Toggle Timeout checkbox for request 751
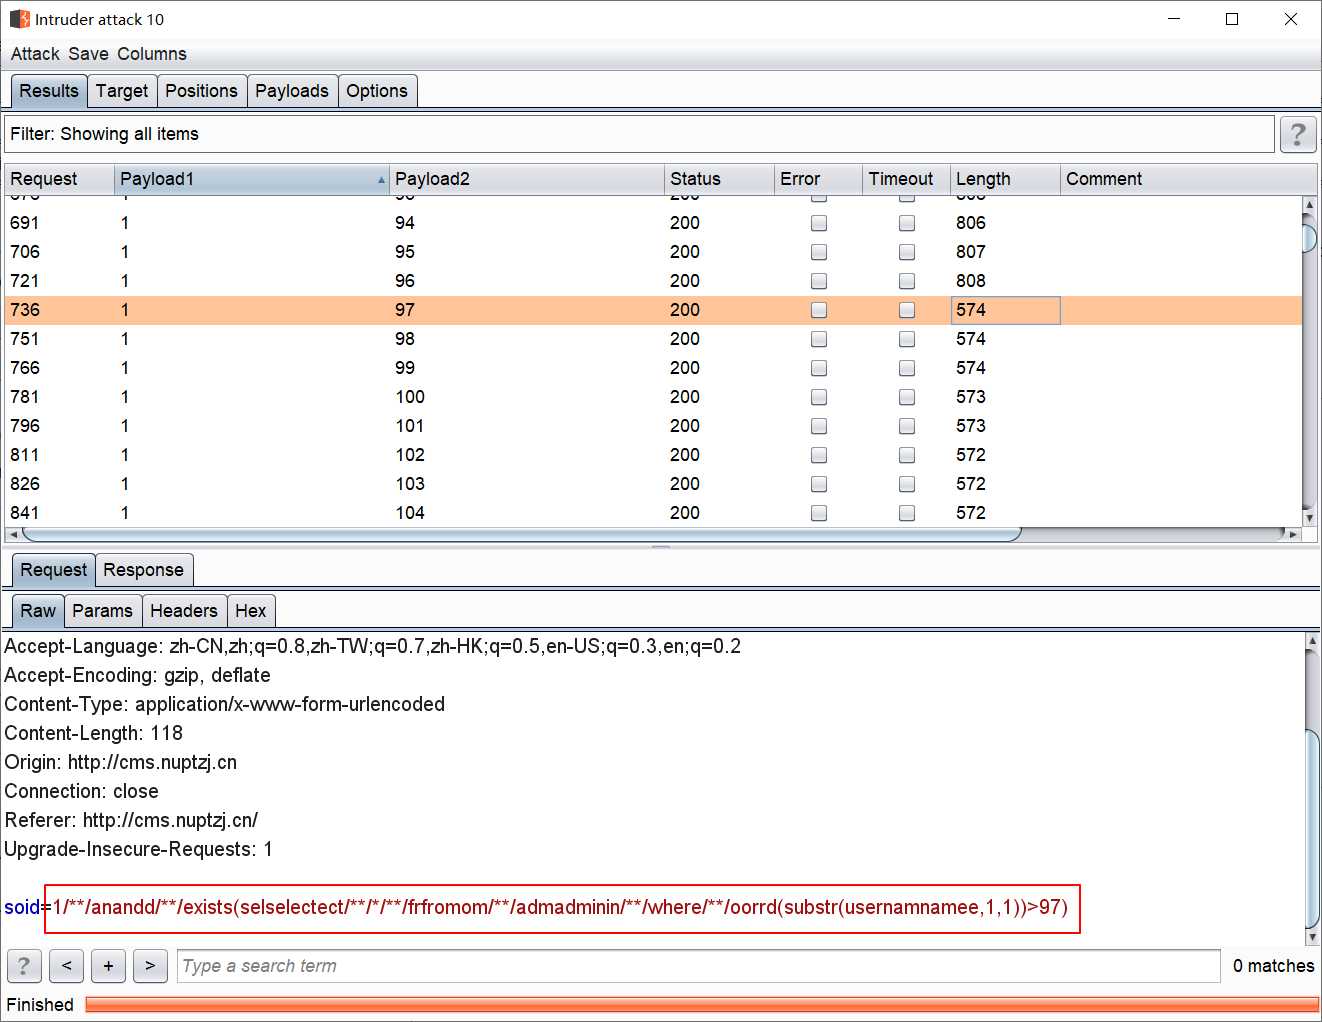The width and height of the screenshot is (1322, 1022). [907, 339]
